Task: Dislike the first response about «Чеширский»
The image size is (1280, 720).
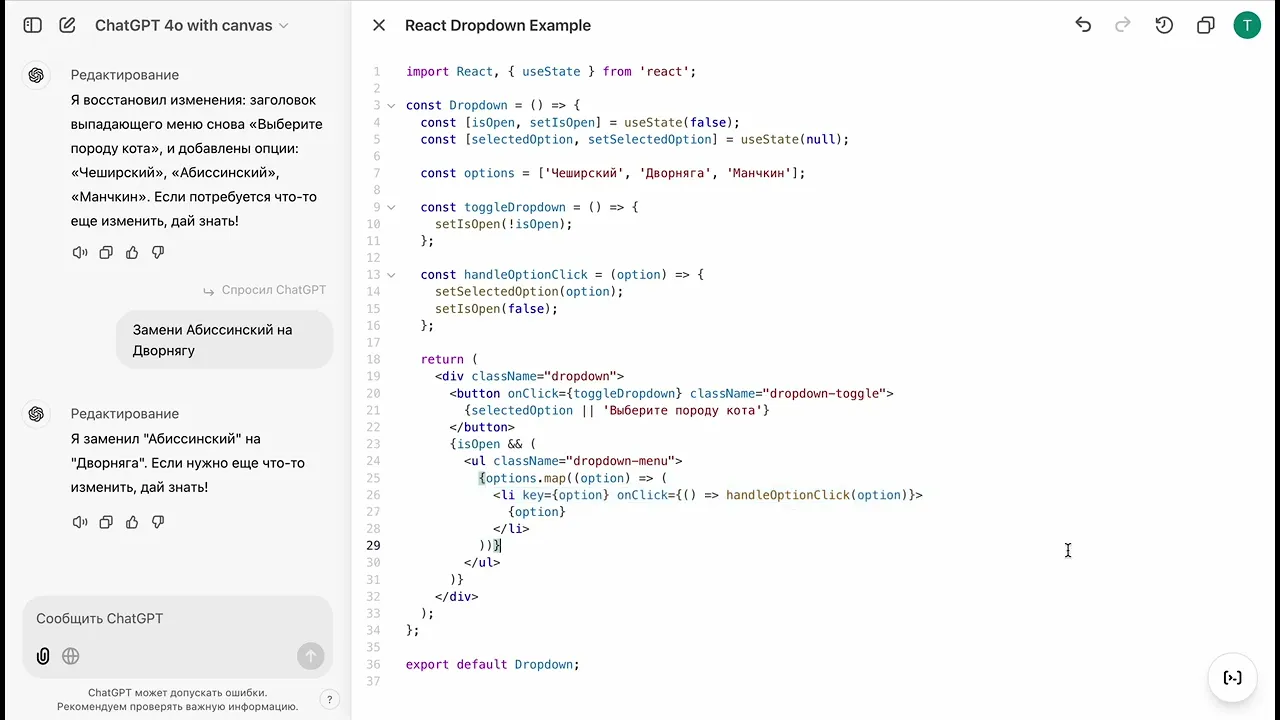Action: point(158,253)
